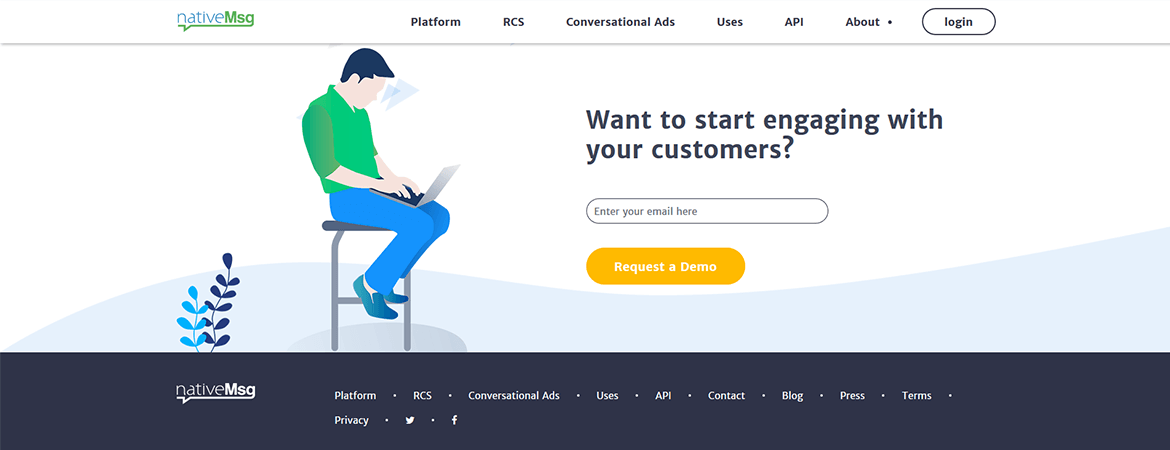View Privacy link in footer
The width and height of the screenshot is (1170, 450).
click(351, 420)
